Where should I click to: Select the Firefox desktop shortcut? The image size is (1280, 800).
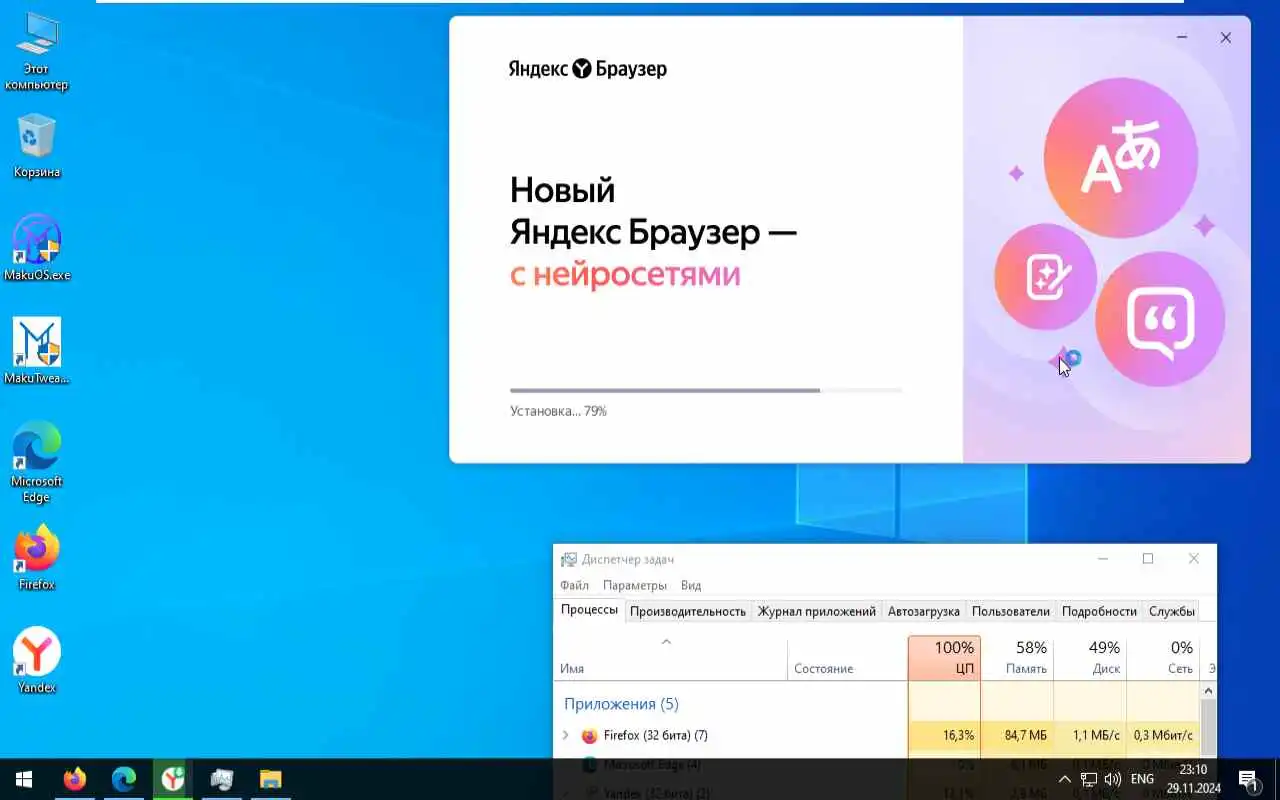pyautogui.click(x=37, y=558)
